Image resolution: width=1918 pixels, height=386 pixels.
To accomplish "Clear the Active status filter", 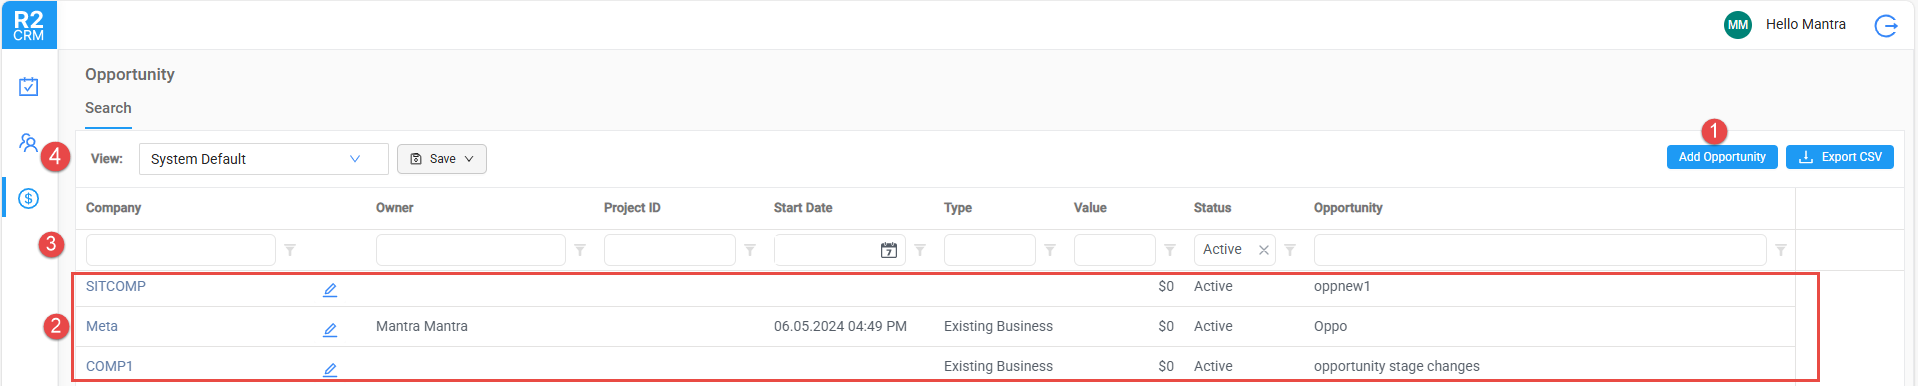I will point(1264,250).
